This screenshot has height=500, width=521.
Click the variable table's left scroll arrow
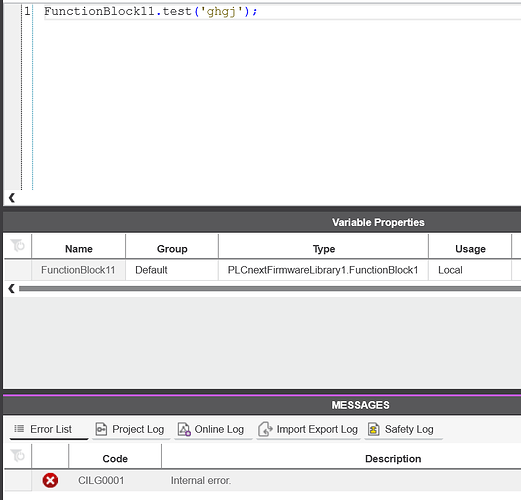(12, 288)
